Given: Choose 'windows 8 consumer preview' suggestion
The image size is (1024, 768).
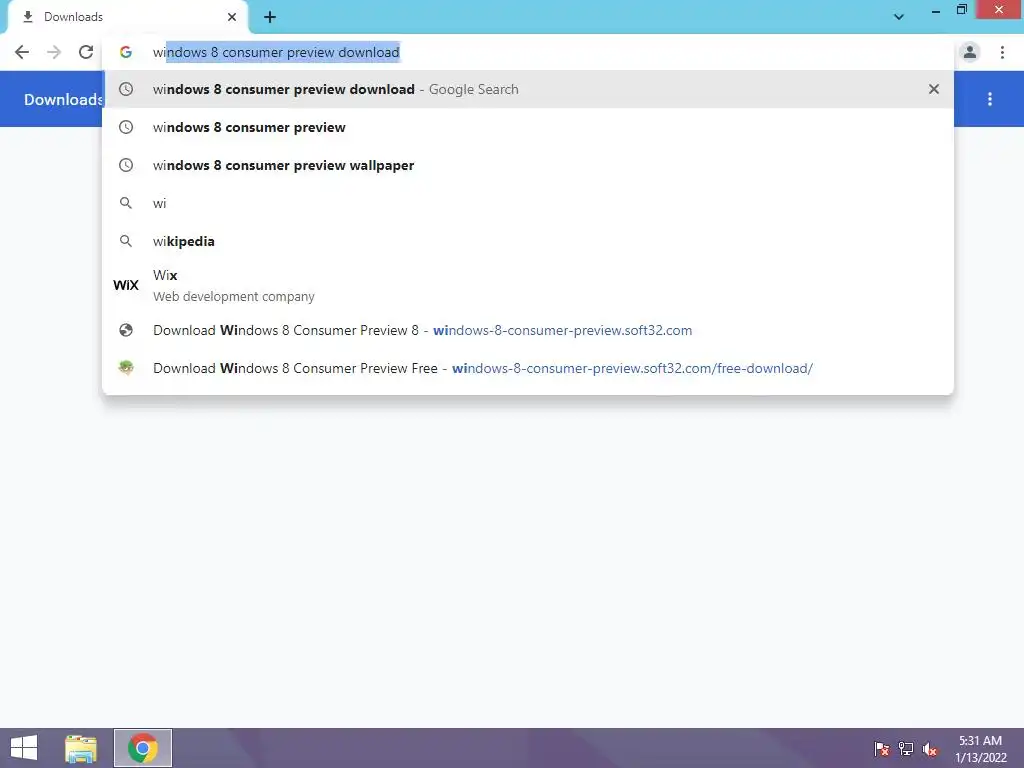Looking at the screenshot, I should pyautogui.click(x=528, y=127).
